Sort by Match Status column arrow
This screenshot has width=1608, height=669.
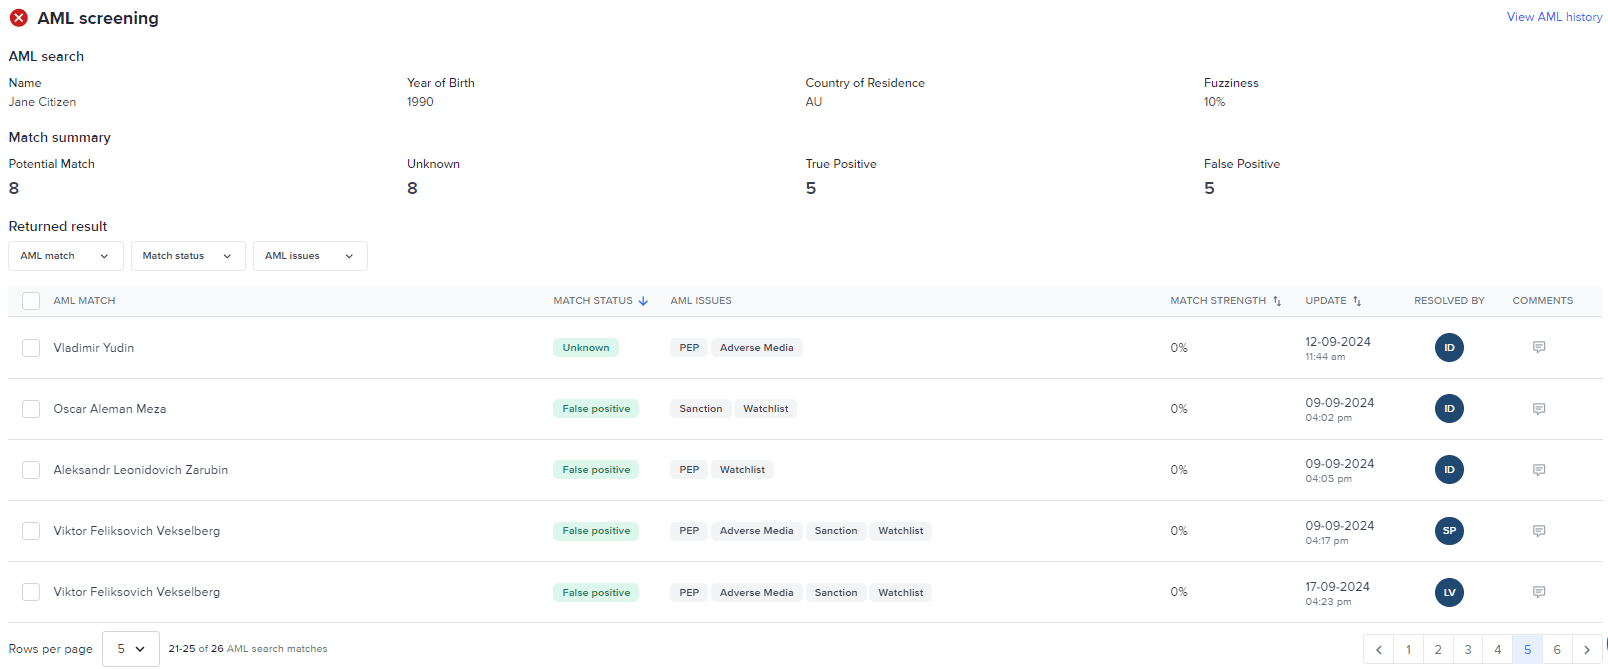pyautogui.click(x=643, y=301)
